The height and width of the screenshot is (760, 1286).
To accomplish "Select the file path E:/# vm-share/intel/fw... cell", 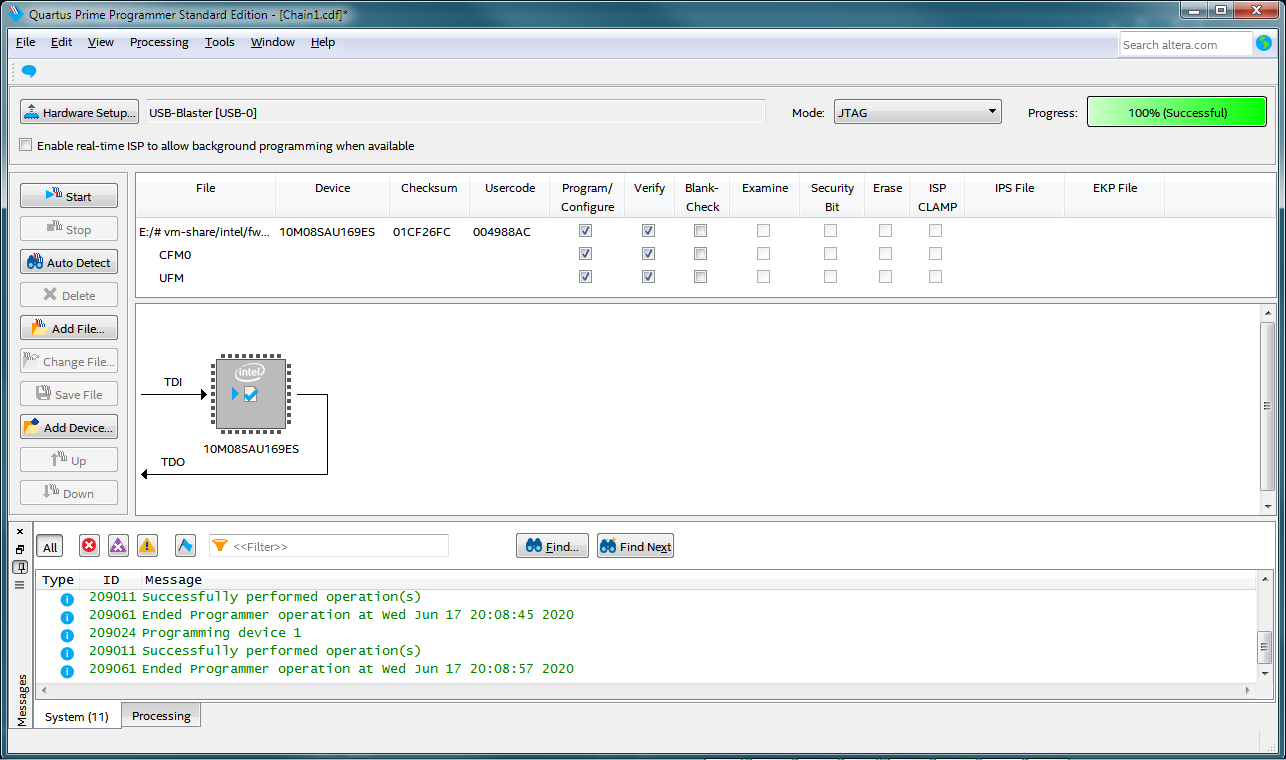I will pyautogui.click(x=205, y=231).
